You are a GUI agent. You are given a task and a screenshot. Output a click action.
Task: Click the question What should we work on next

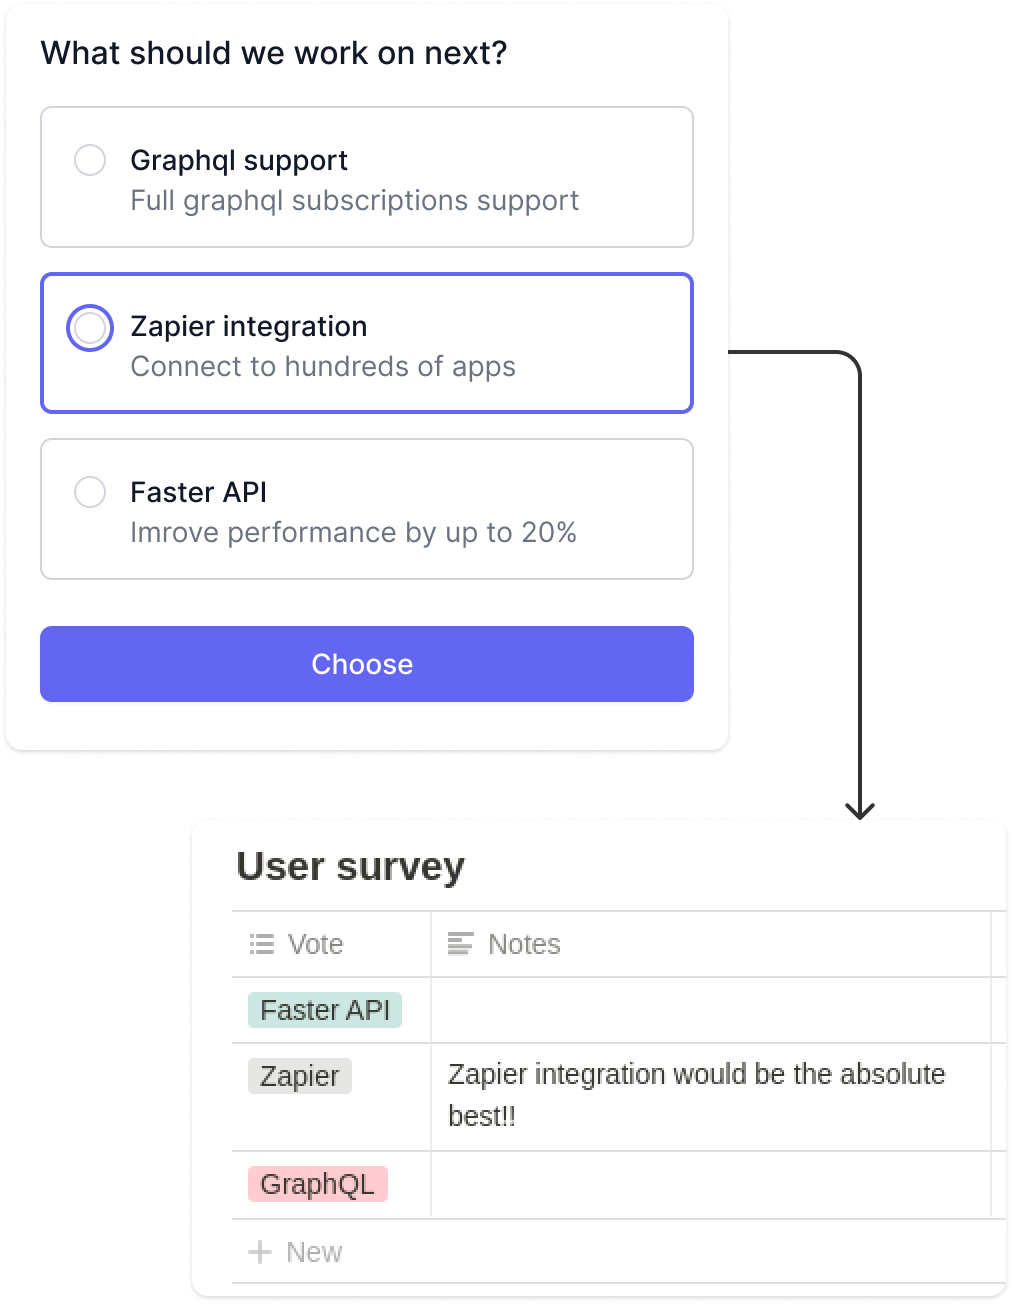coord(274,52)
